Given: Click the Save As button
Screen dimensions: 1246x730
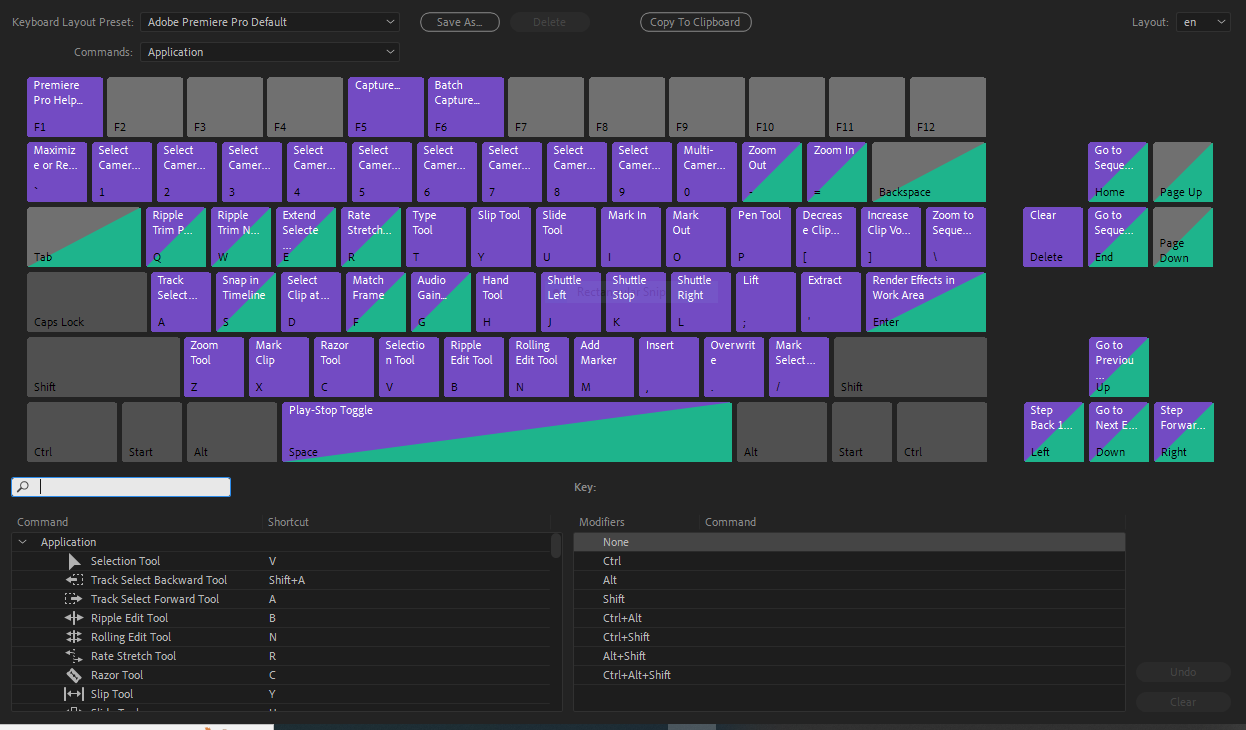Looking at the screenshot, I should click(x=460, y=22).
